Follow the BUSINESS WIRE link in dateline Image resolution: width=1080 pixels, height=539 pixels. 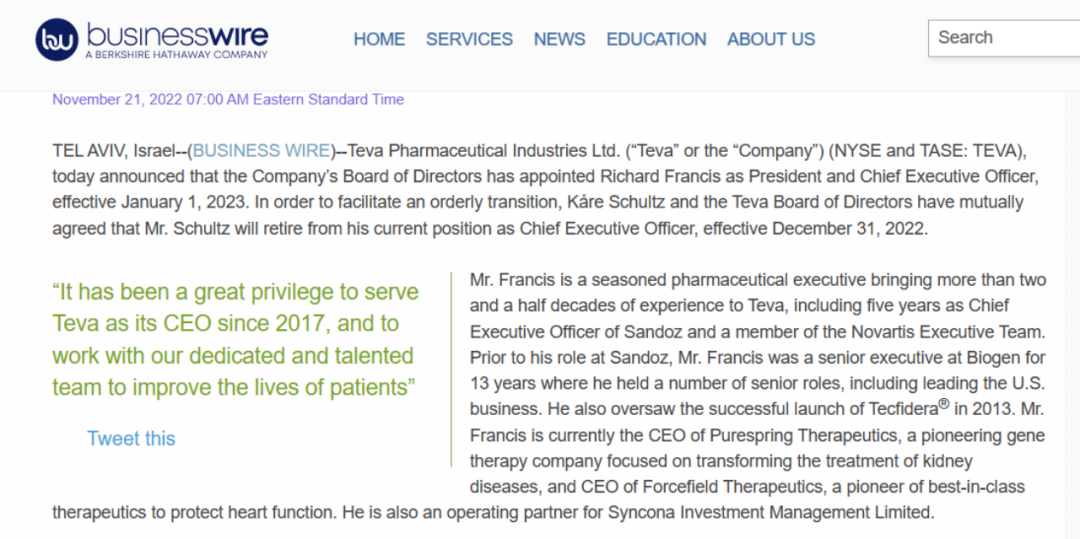click(x=262, y=151)
